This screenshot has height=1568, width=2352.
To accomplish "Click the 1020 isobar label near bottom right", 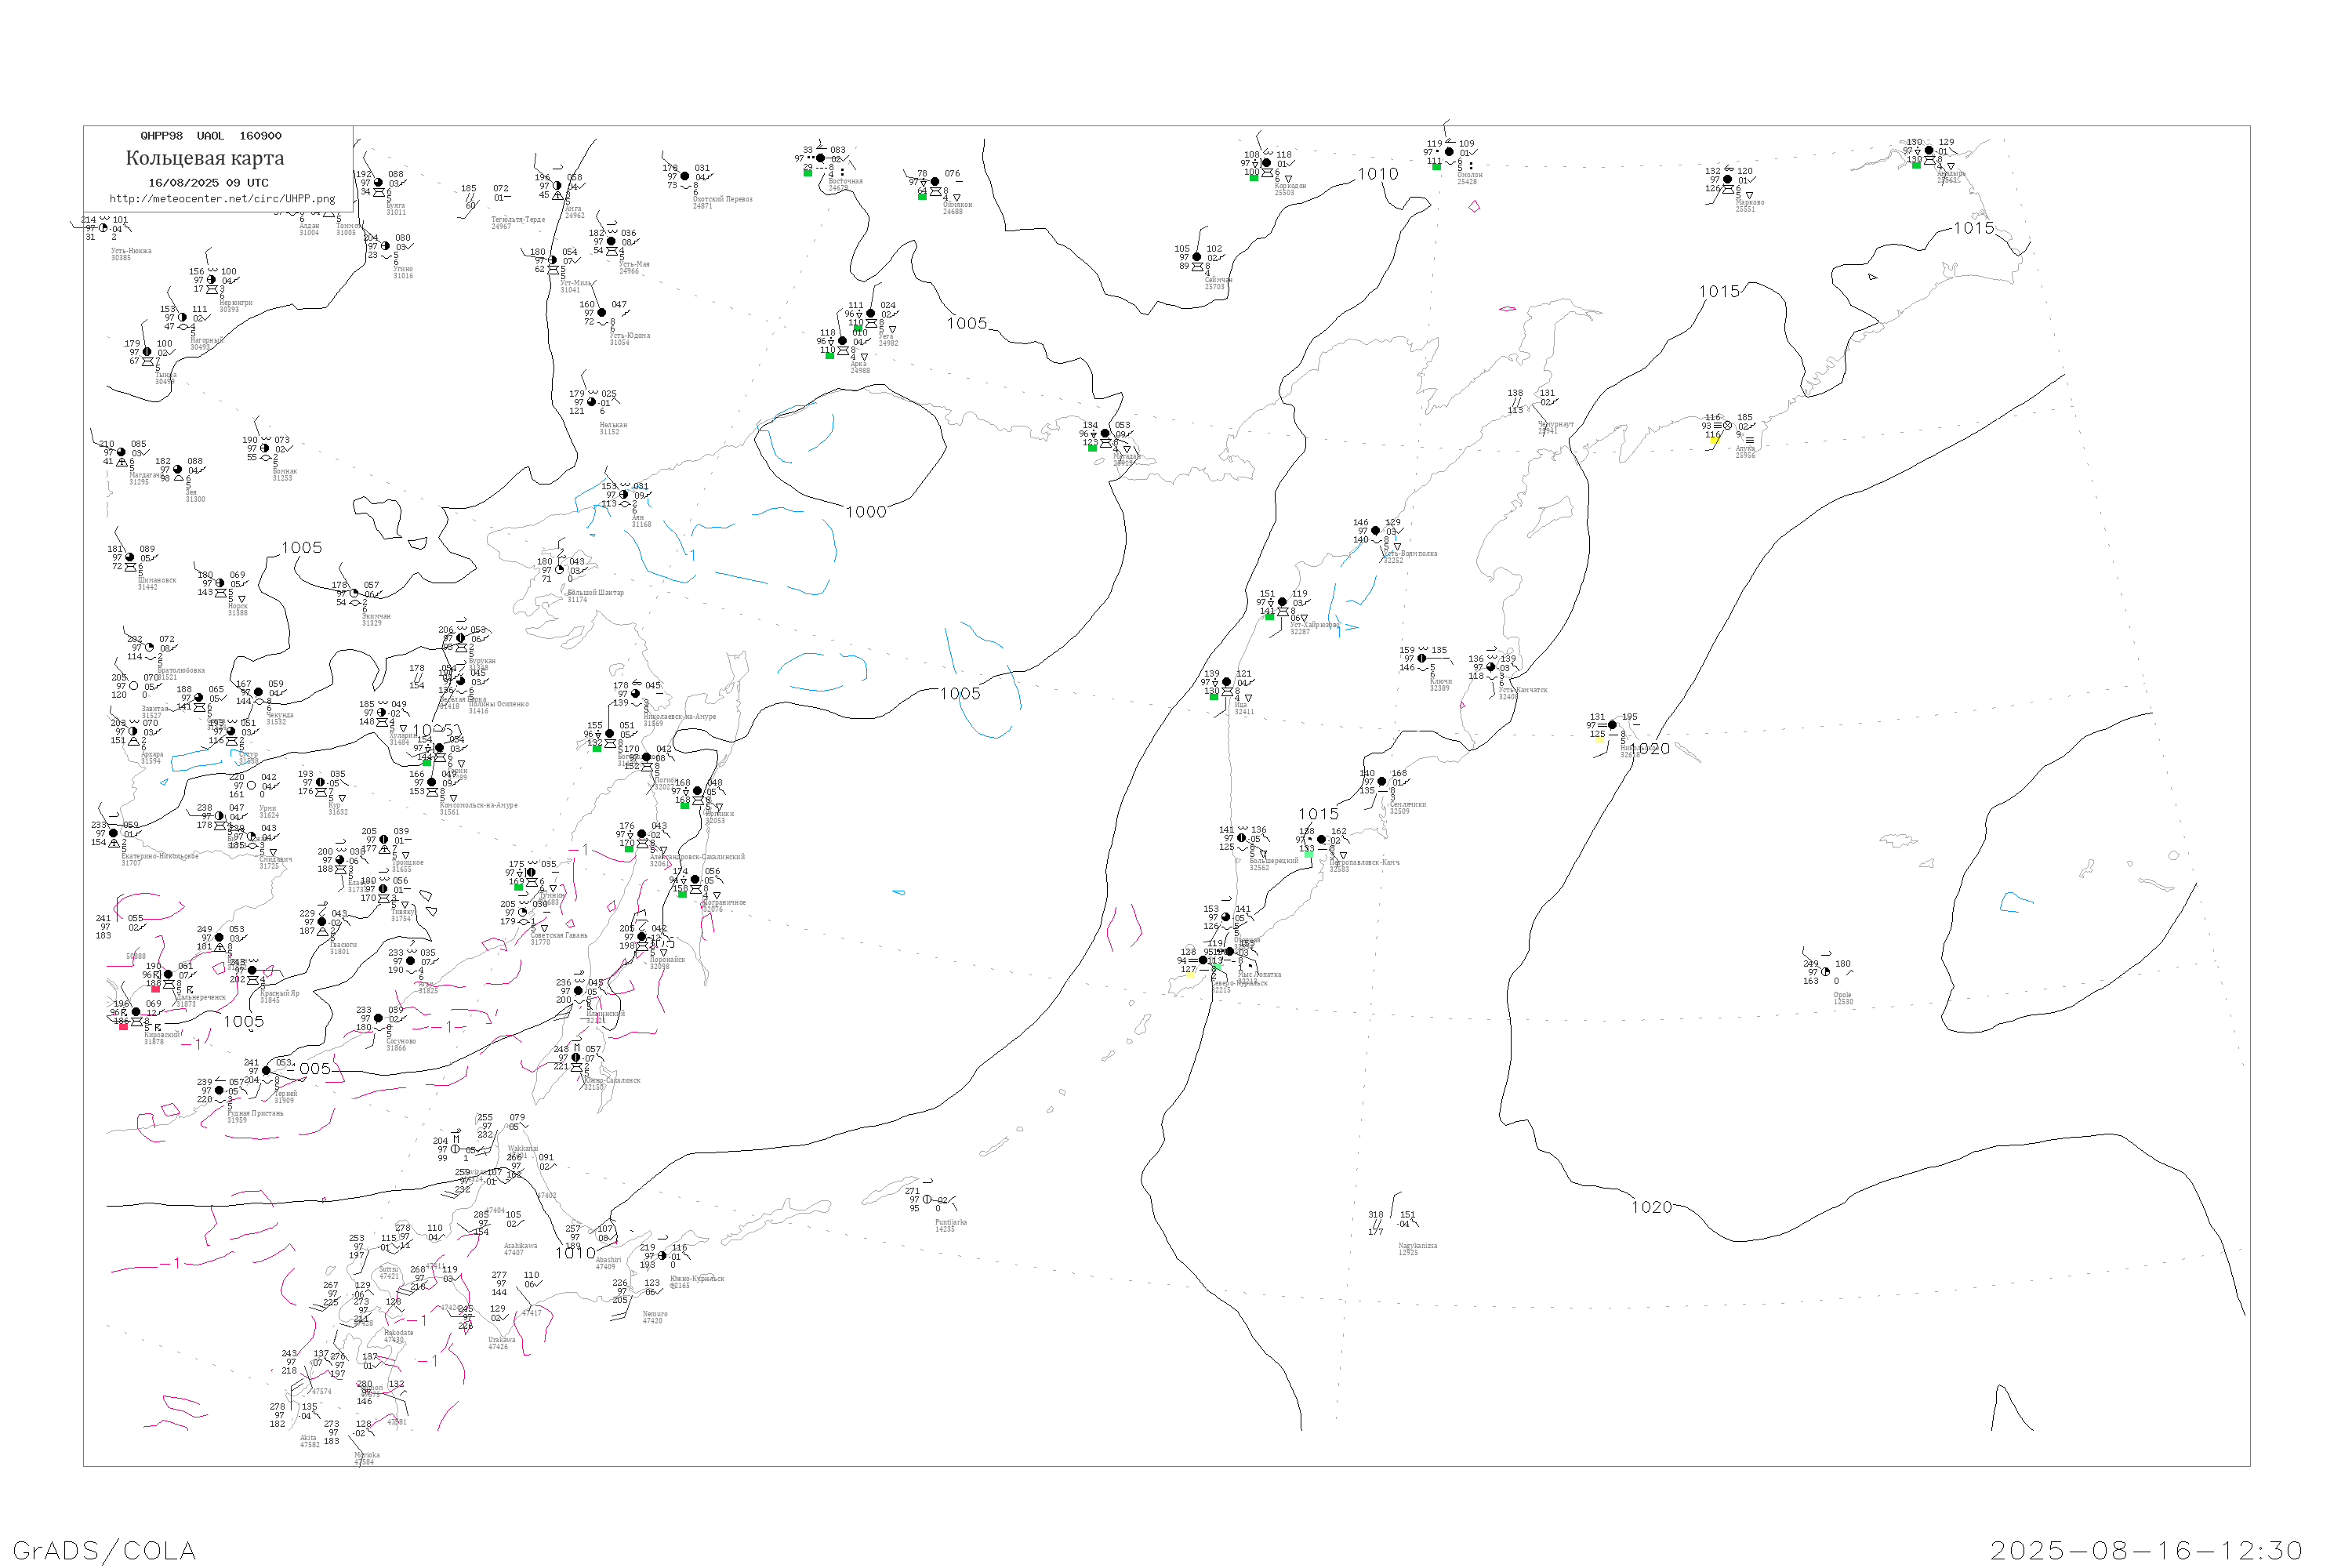I will coord(1651,1207).
